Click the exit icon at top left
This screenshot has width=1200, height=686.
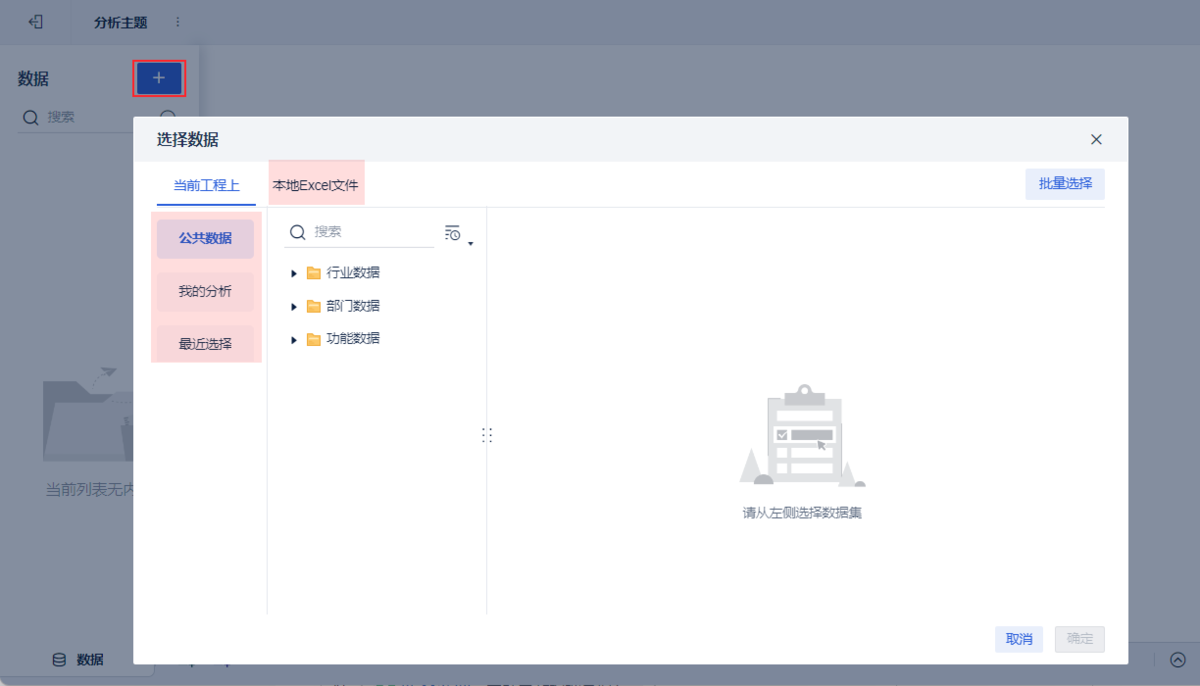pos(35,22)
